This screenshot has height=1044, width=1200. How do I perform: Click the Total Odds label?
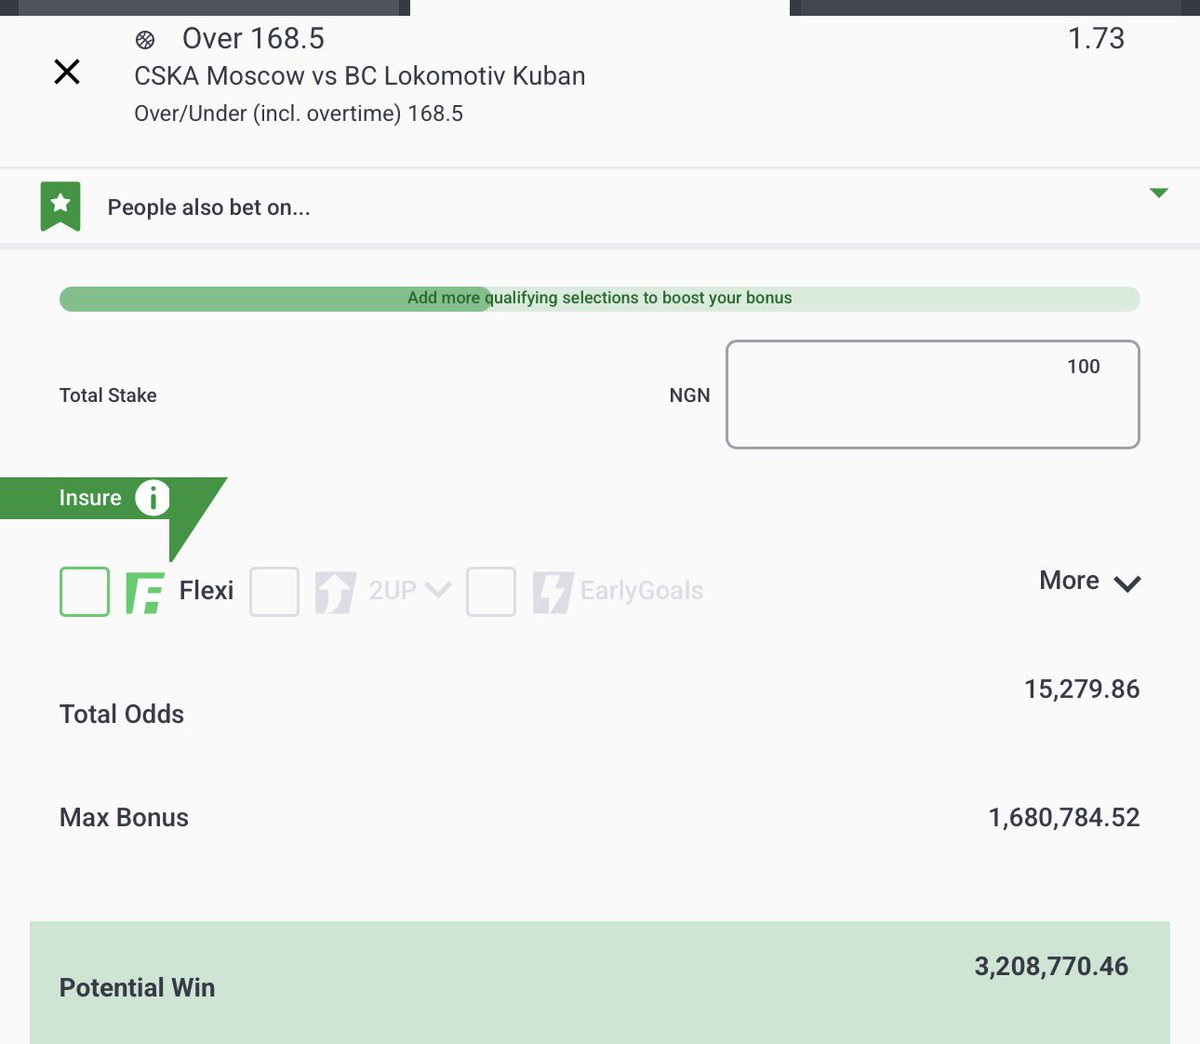pos(122,714)
